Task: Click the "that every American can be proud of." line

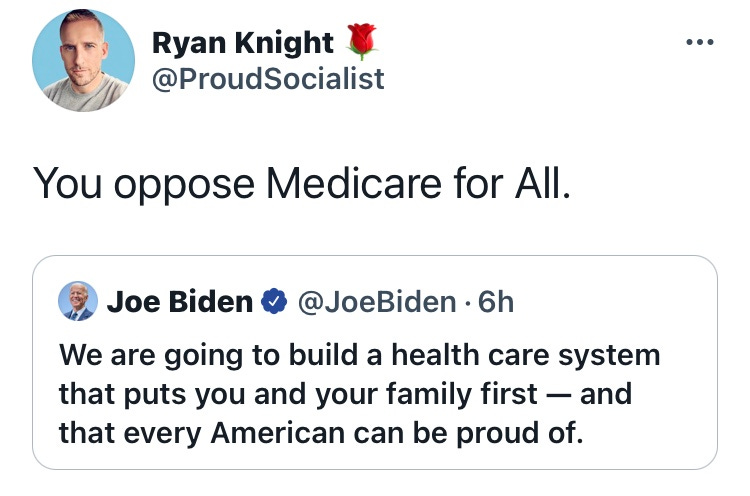Action: coord(321,434)
